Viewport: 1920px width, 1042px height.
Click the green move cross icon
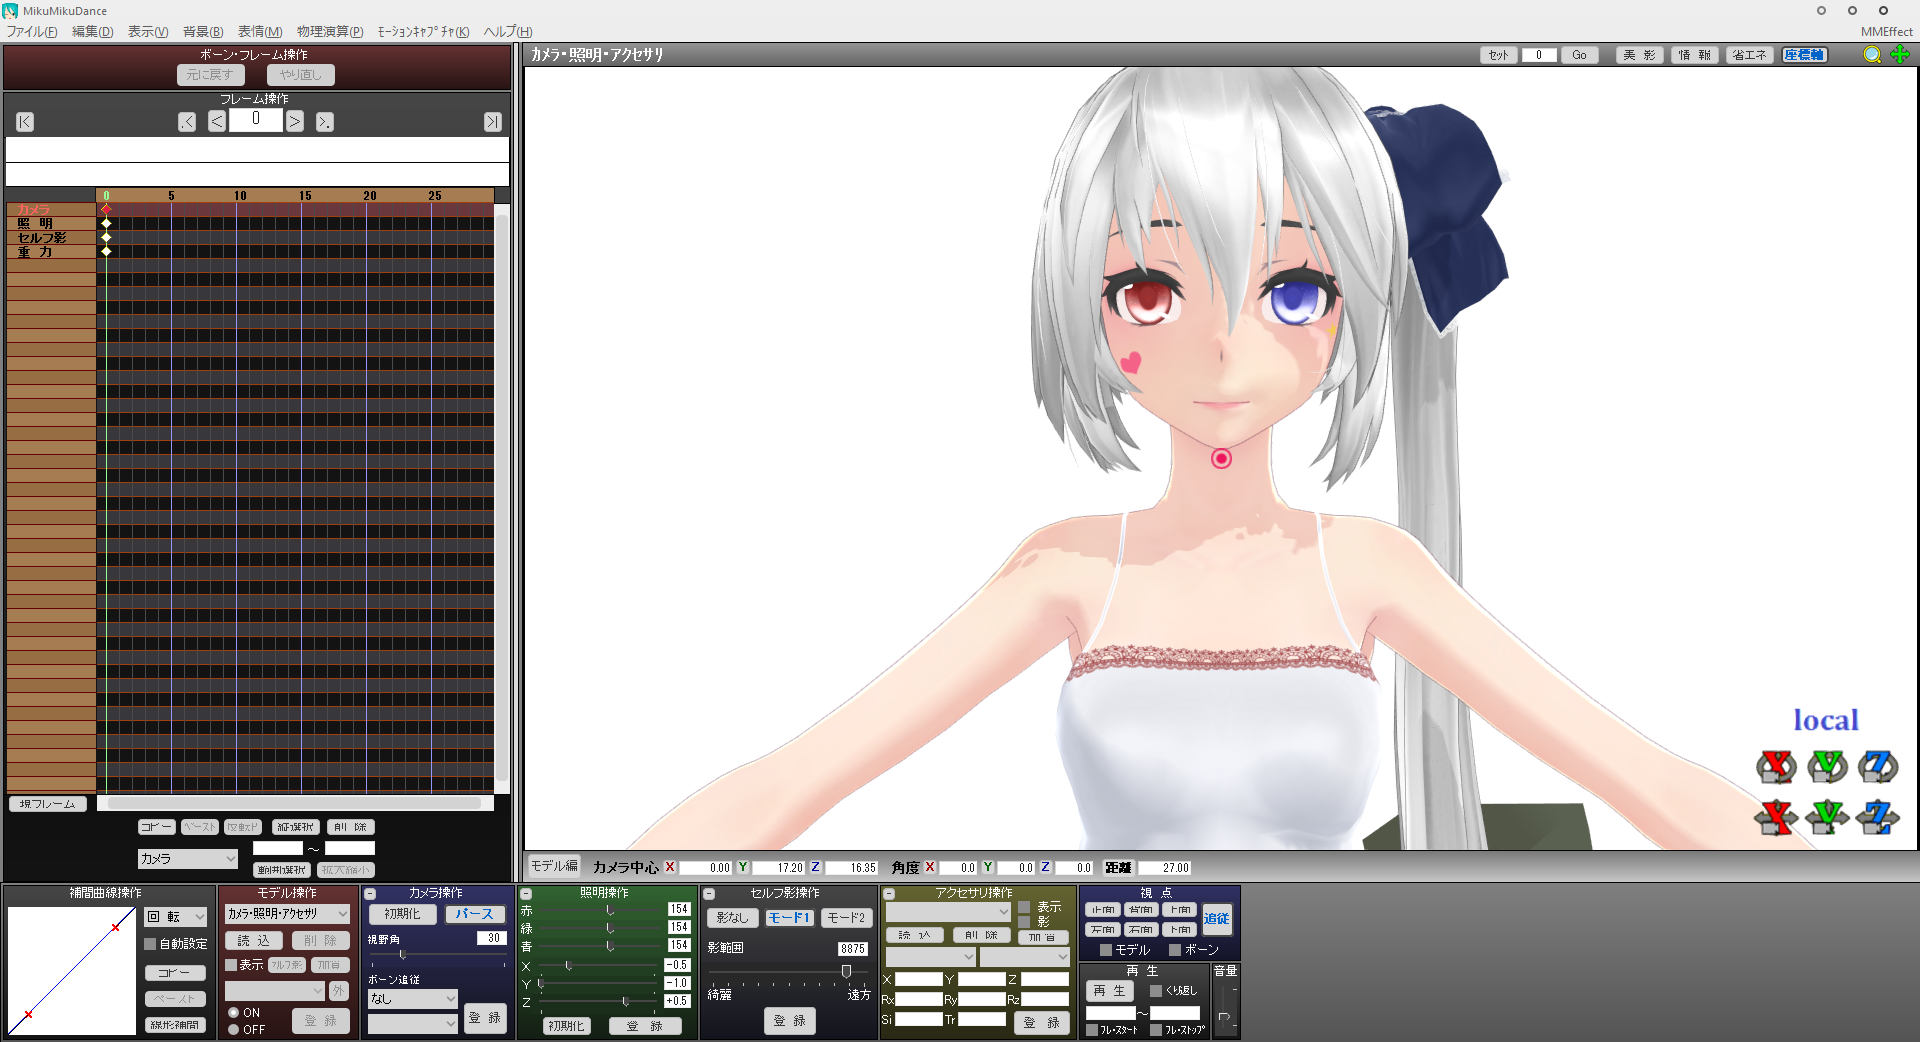click(x=1900, y=55)
